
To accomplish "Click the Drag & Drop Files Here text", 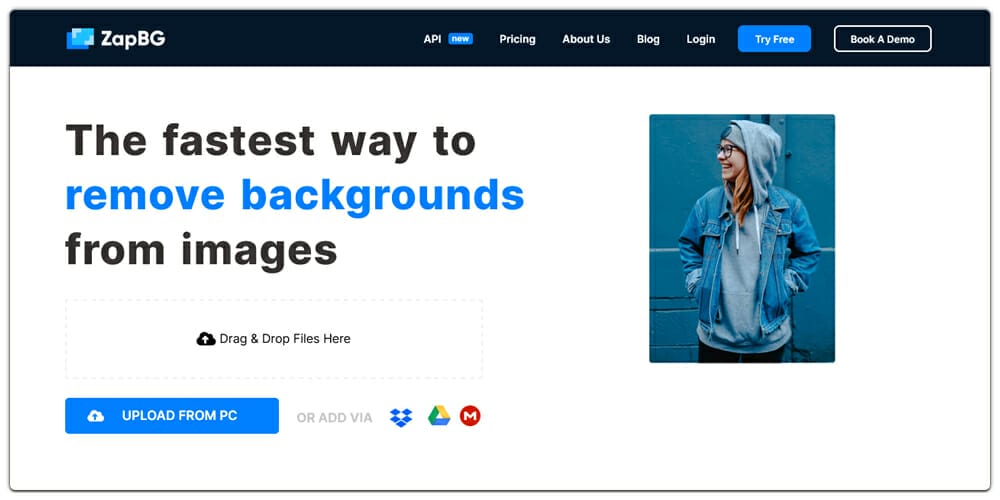I will click(285, 339).
